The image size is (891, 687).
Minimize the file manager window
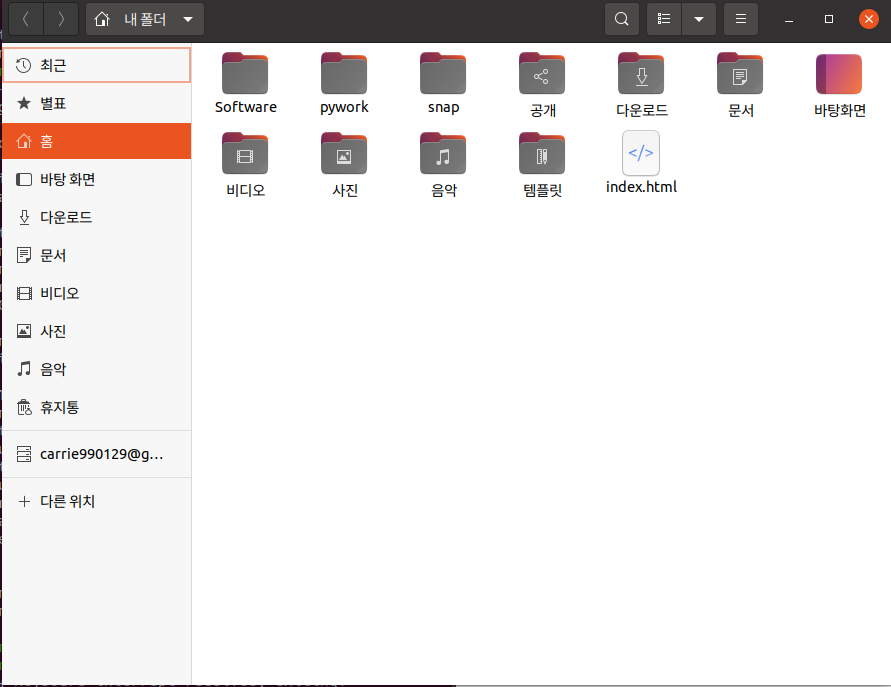coord(789,19)
